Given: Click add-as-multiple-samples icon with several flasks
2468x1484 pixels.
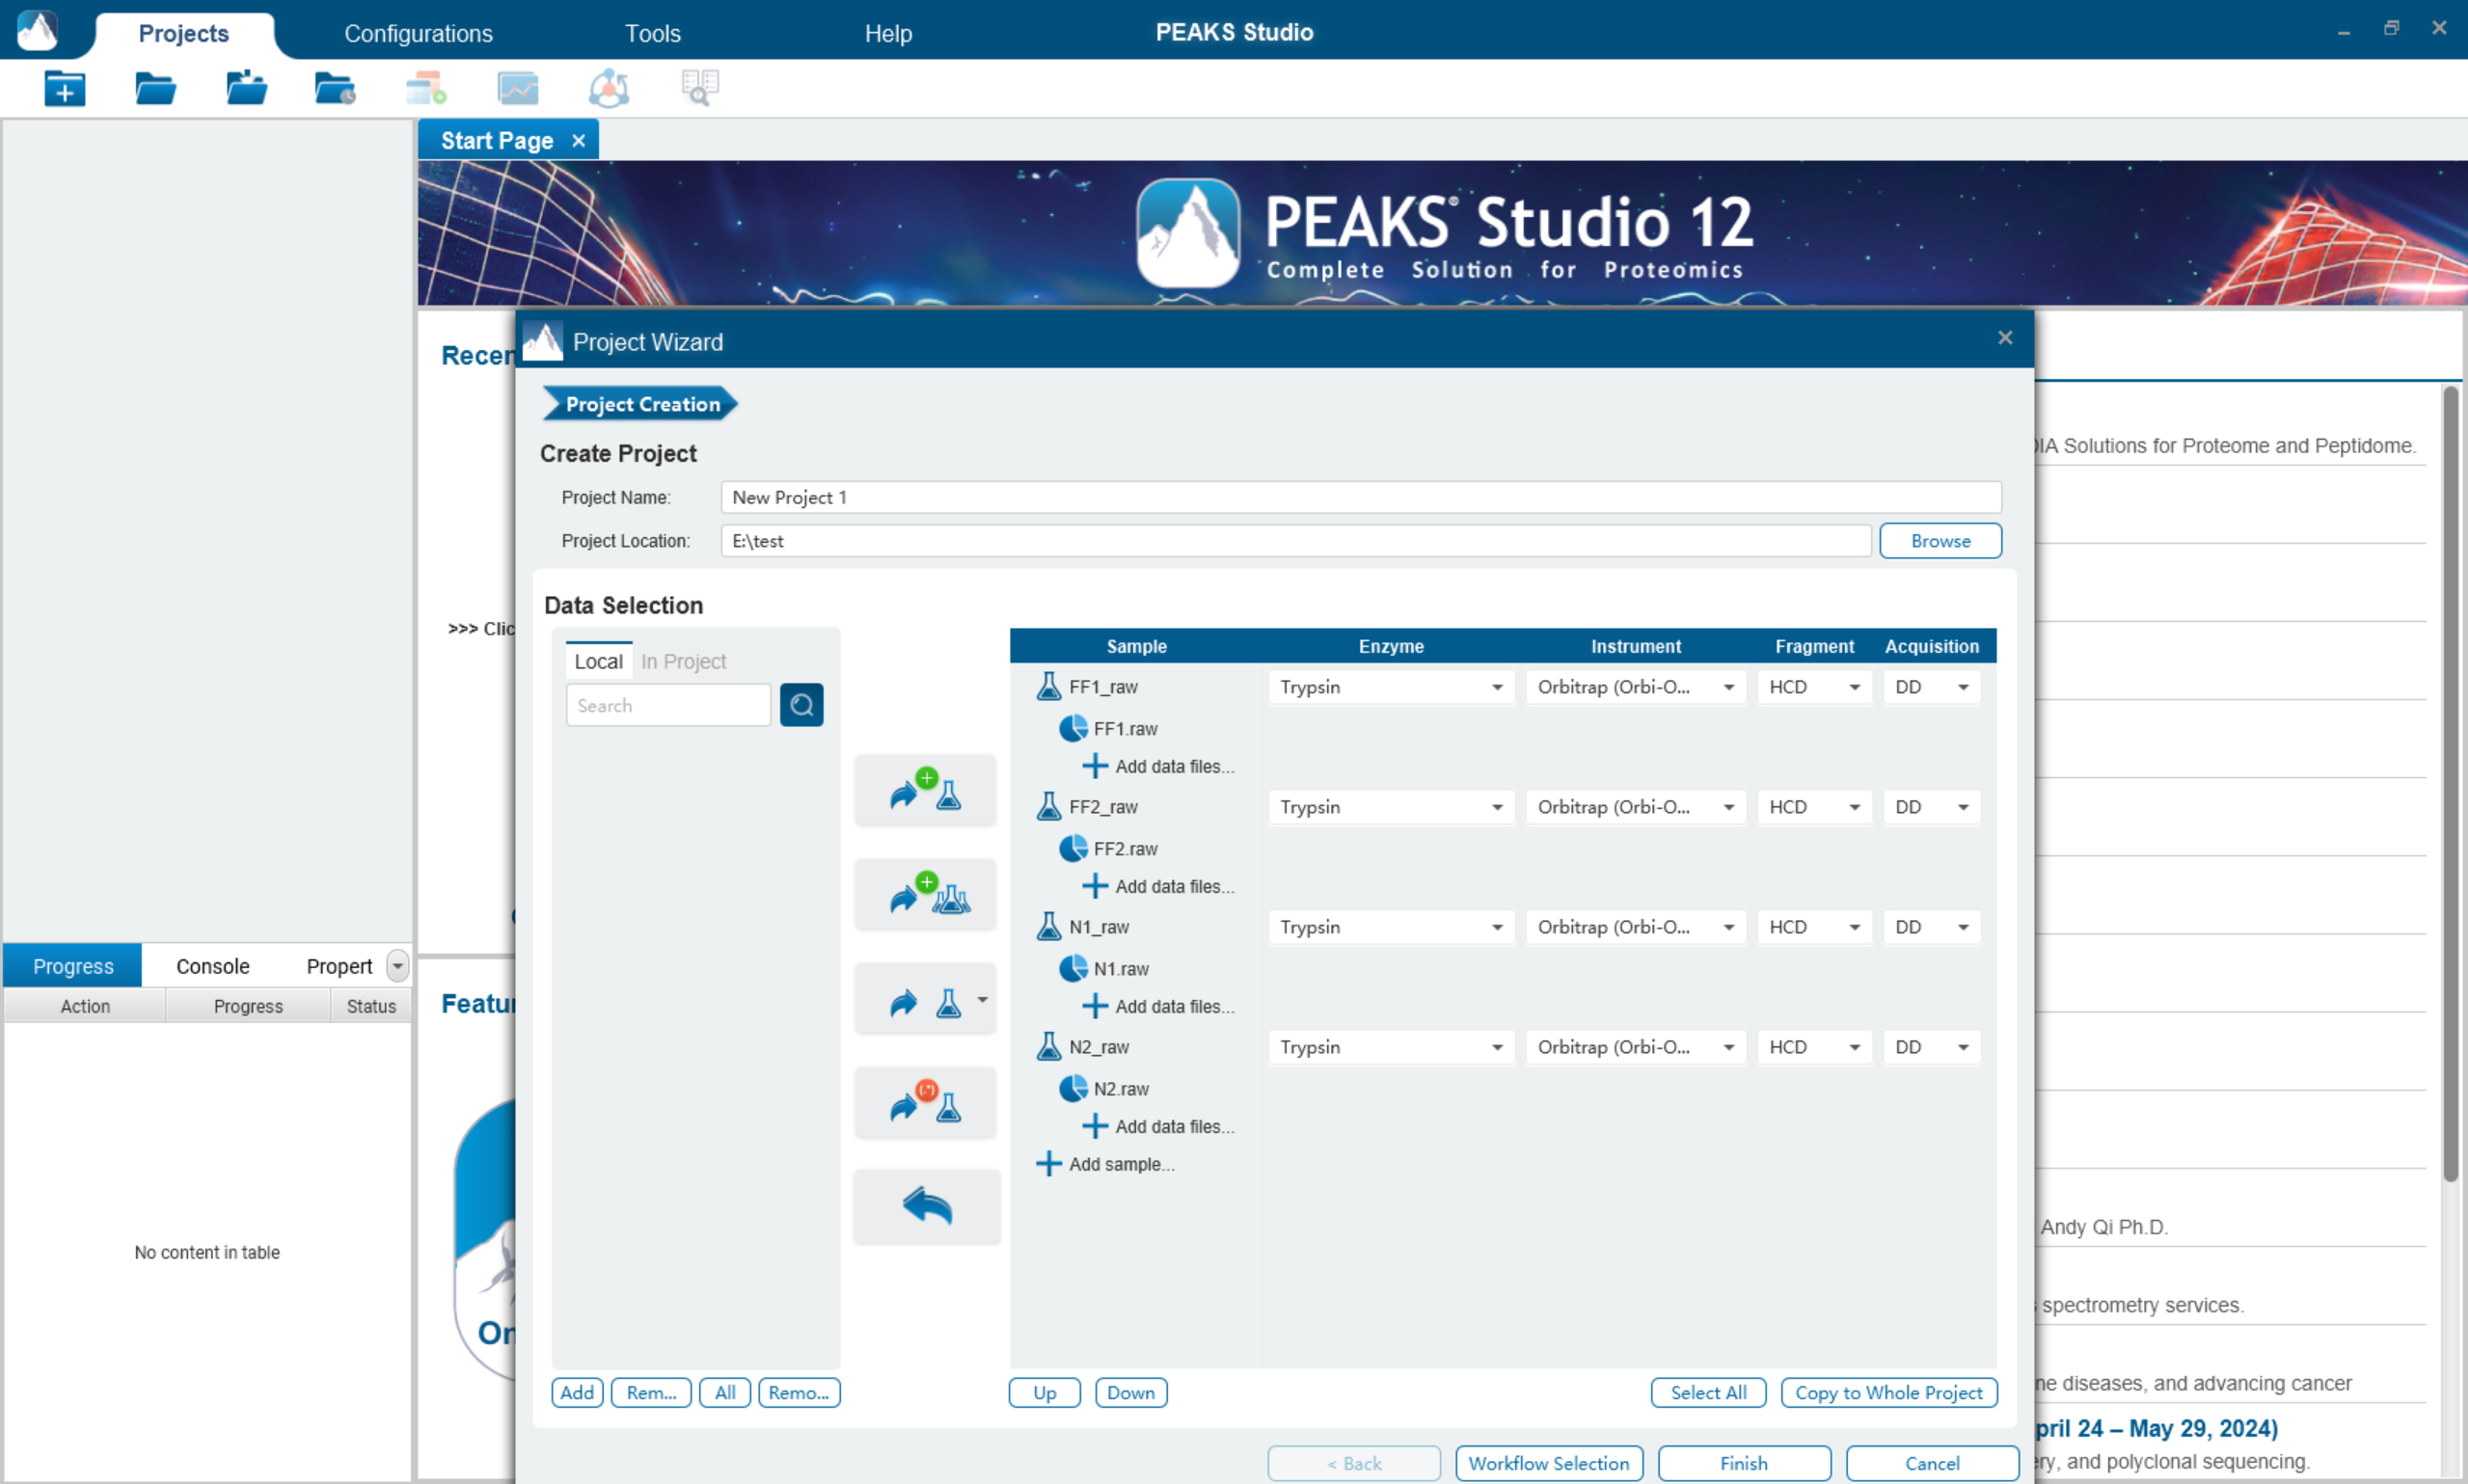Looking at the screenshot, I should tap(925, 894).
